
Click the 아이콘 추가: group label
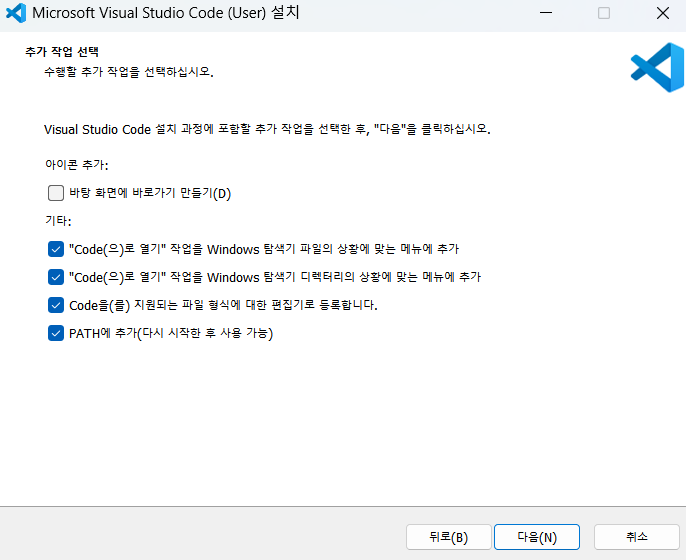coord(77,164)
